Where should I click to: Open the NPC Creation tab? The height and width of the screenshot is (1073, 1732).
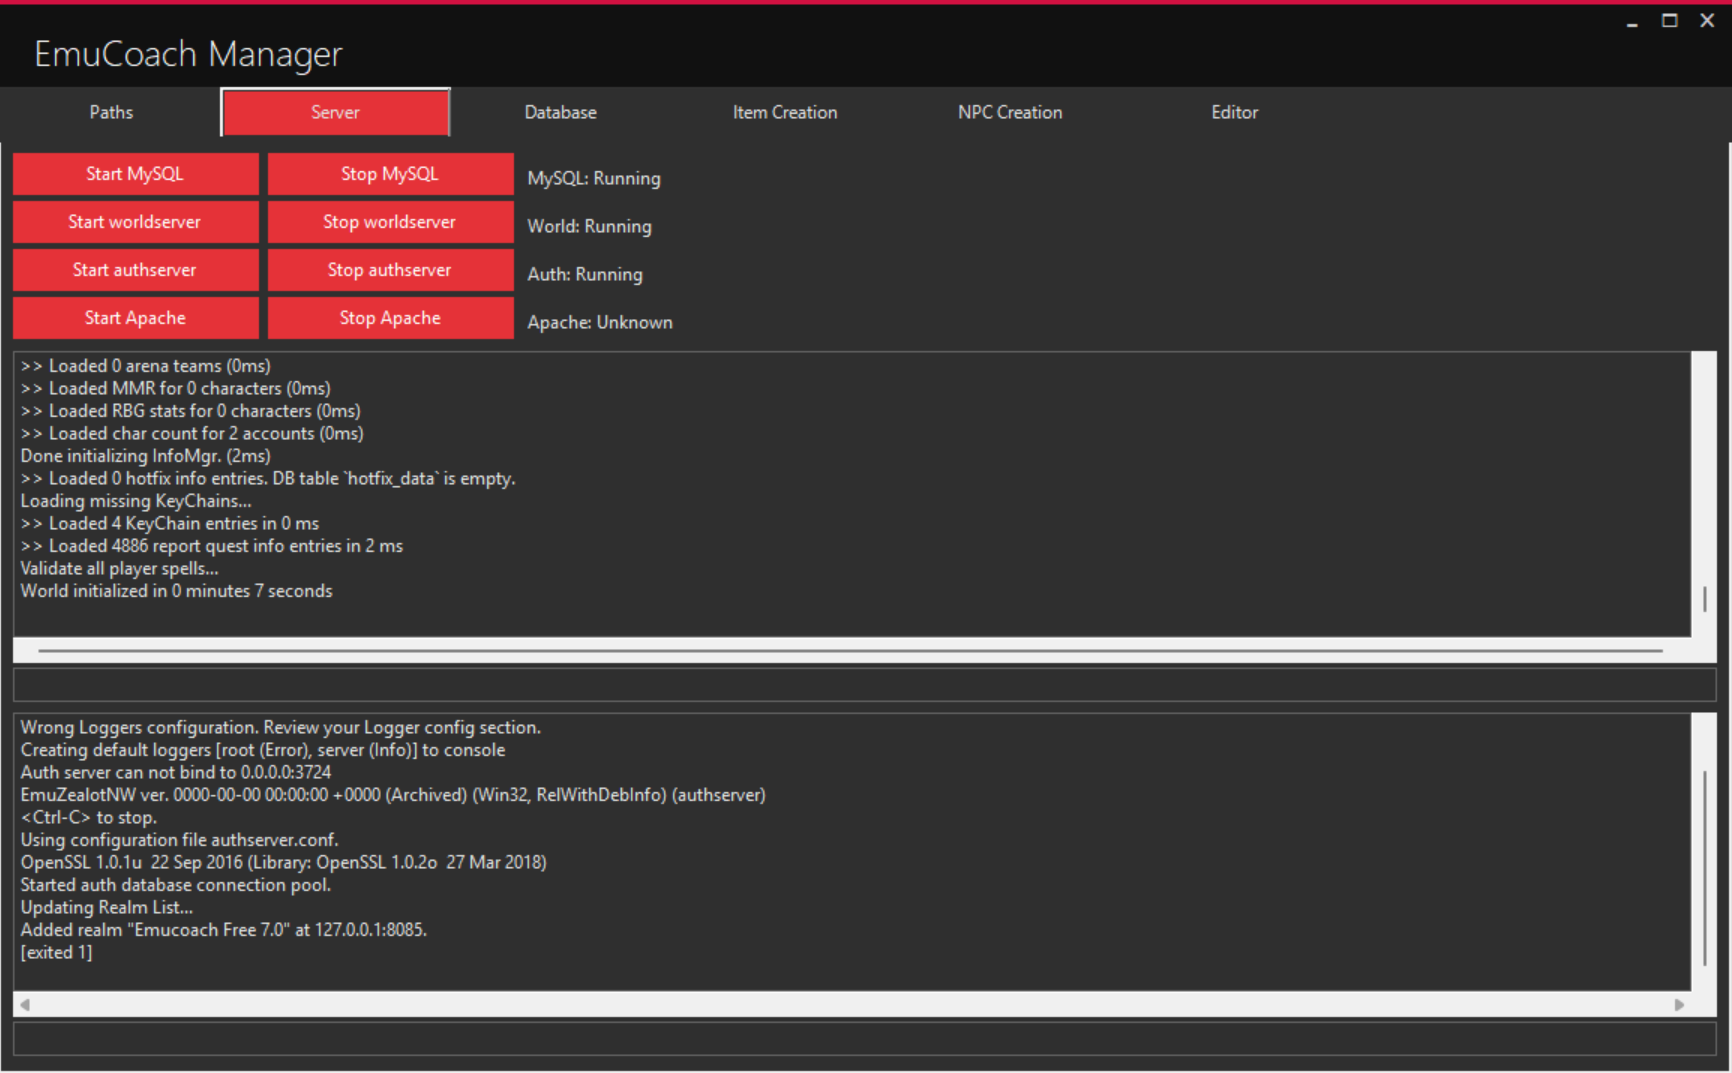coord(1009,112)
